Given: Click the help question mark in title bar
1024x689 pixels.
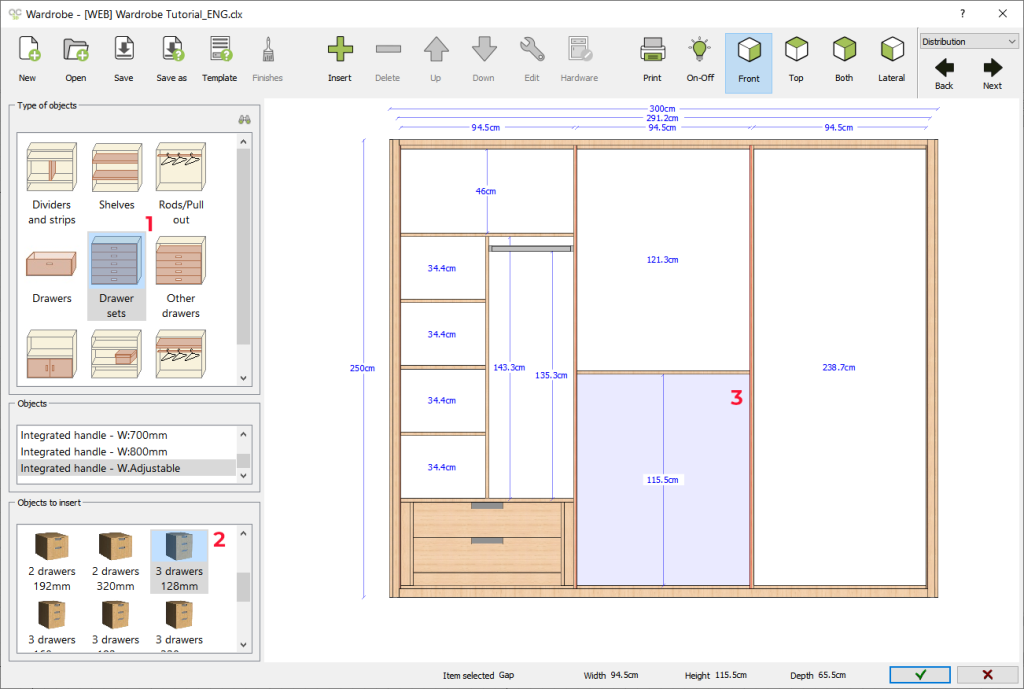Looking at the screenshot, I should point(962,14).
